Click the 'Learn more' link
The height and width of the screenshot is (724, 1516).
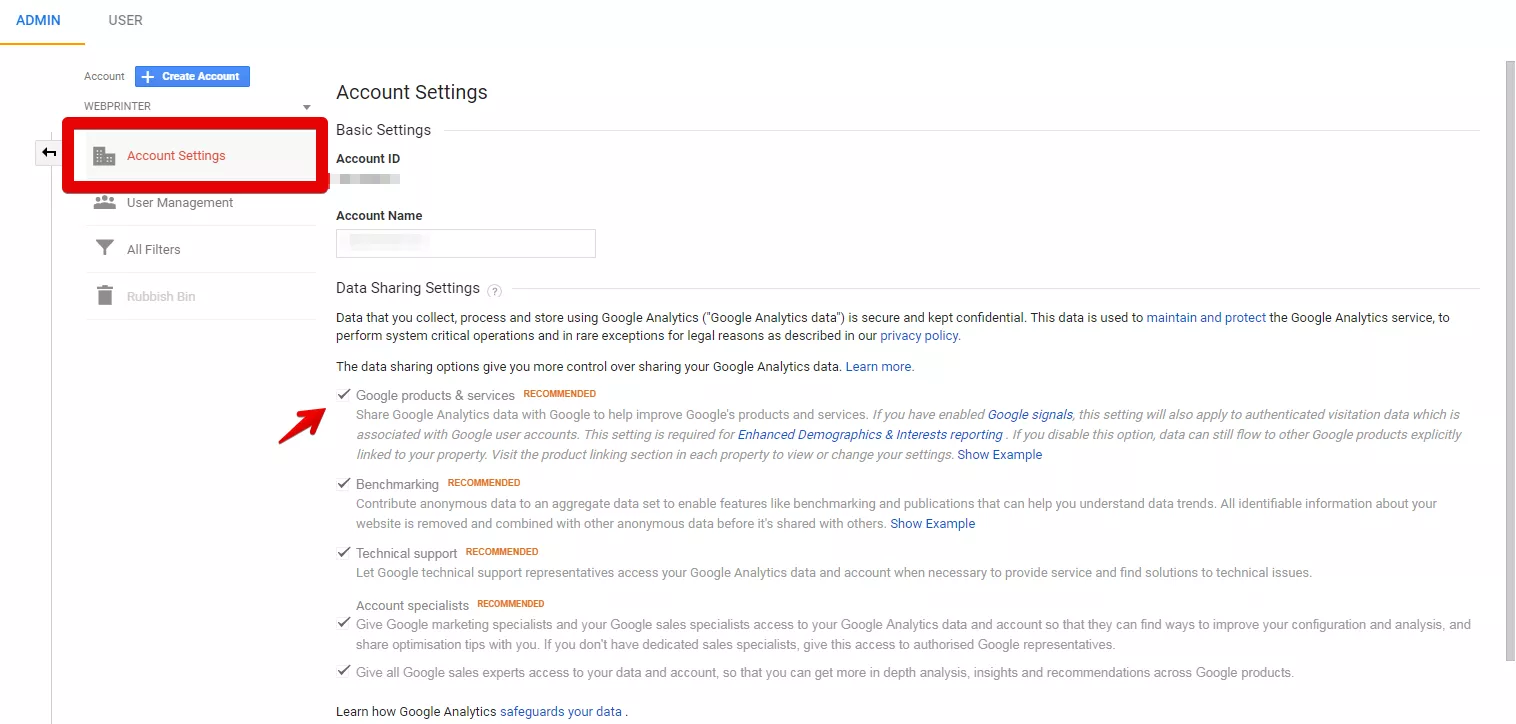pos(880,367)
